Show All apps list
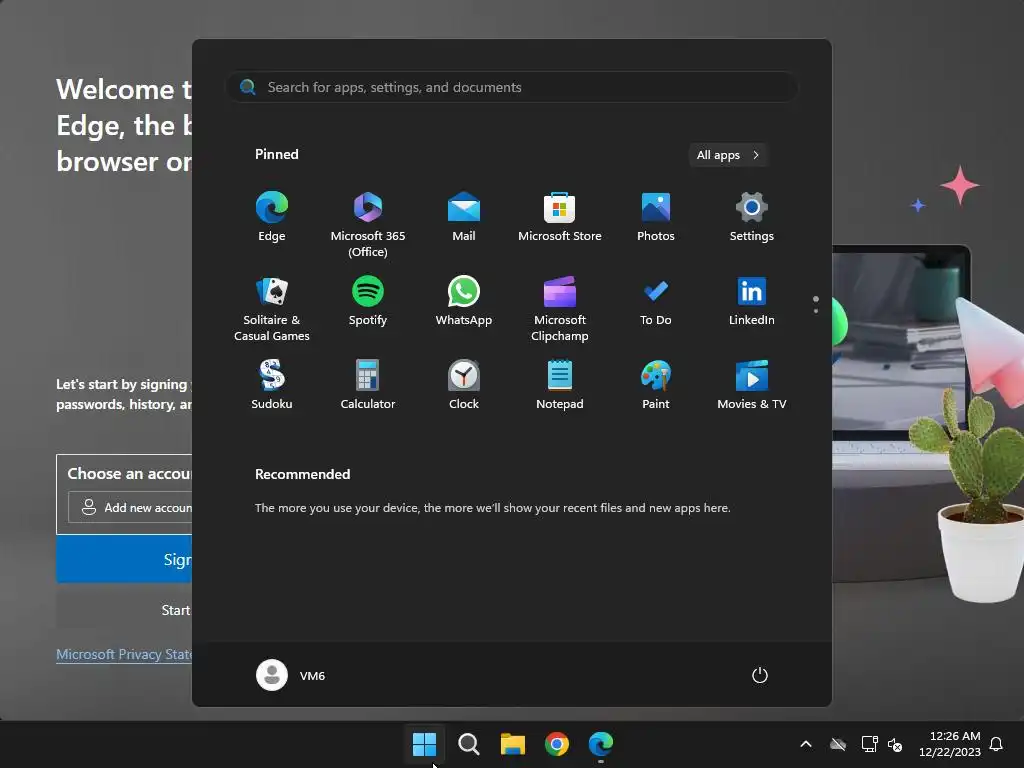 coord(728,155)
